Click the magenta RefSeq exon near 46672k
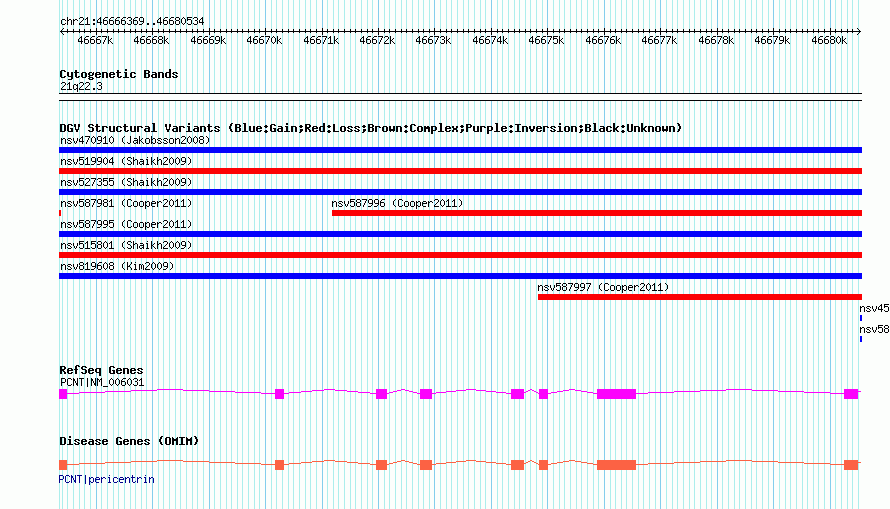The image size is (890, 509). [381, 394]
